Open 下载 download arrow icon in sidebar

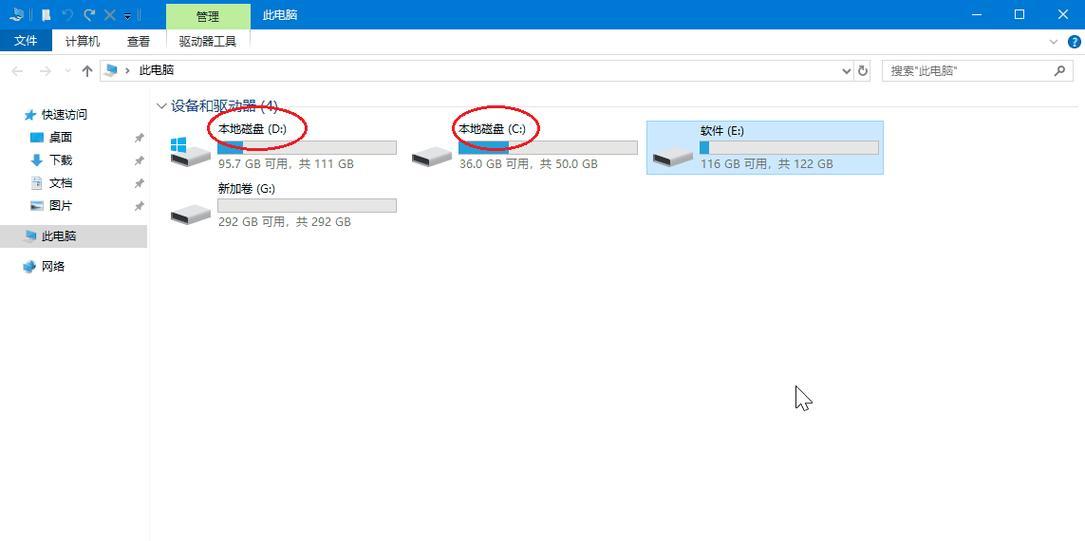point(37,161)
